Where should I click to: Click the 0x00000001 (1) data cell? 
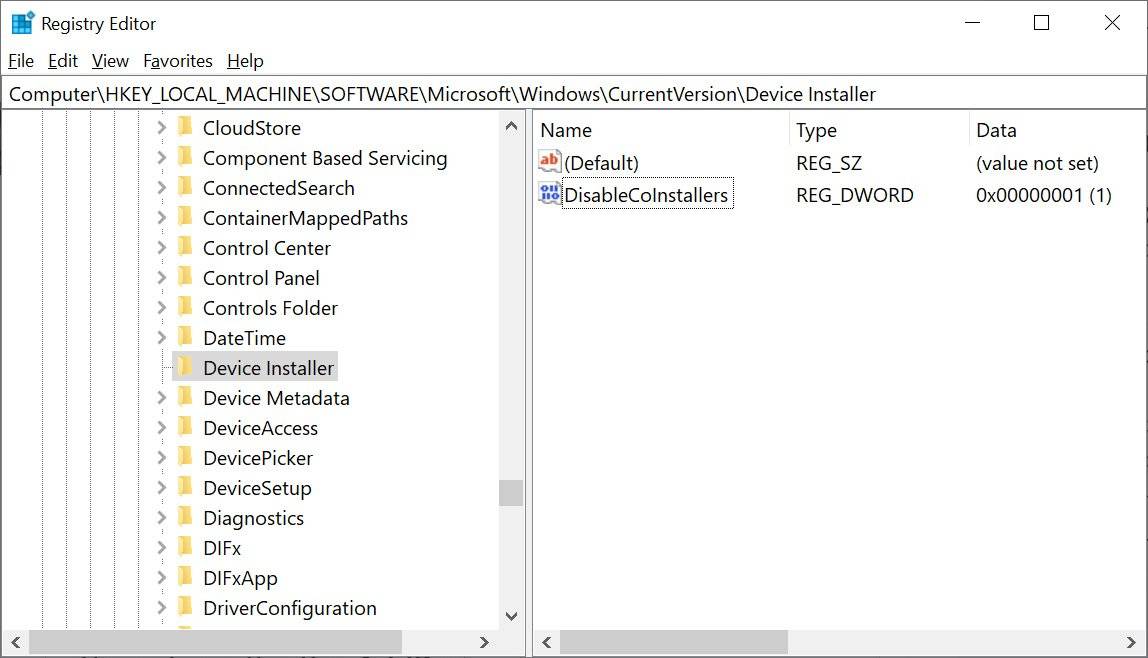[x=1044, y=195]
